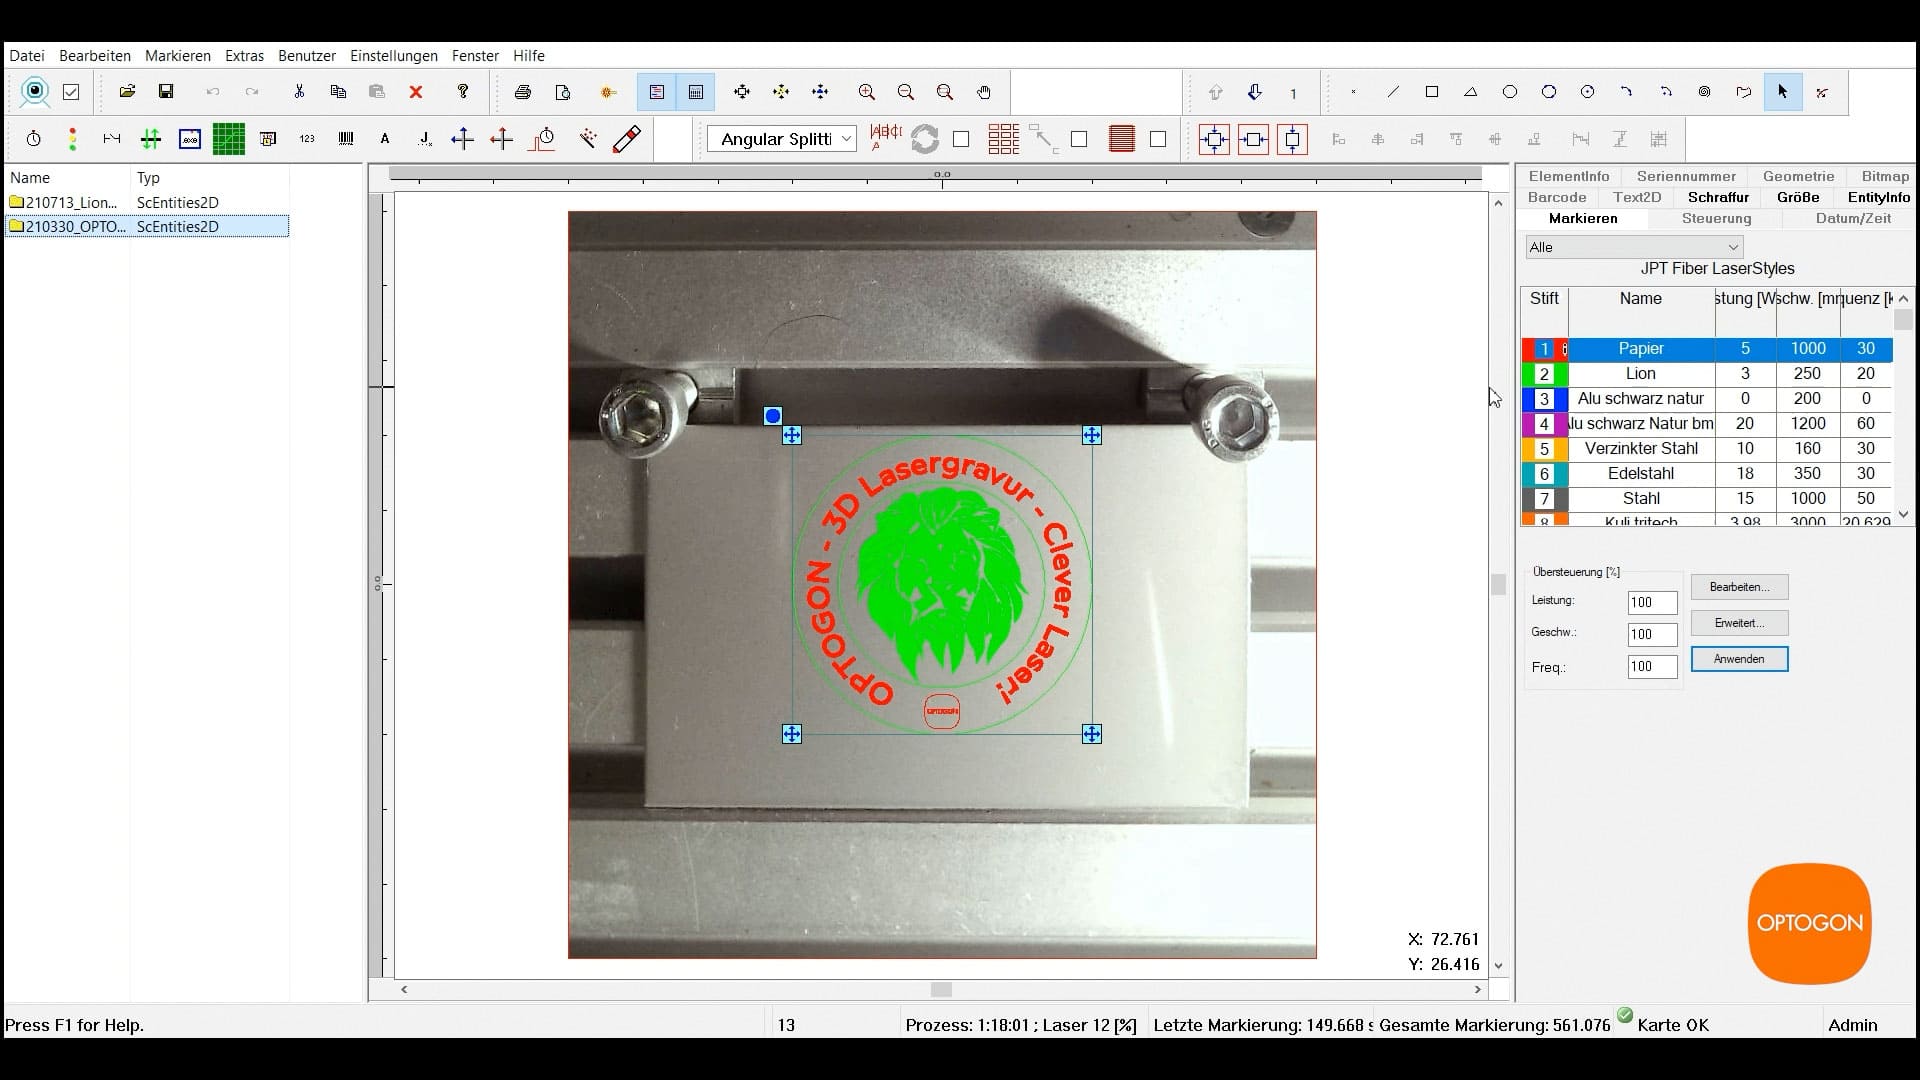Tick the checkbox after the diagonal arrow icon
The height and width of the screenshot is (1080, 1920).
[1079, 139]
